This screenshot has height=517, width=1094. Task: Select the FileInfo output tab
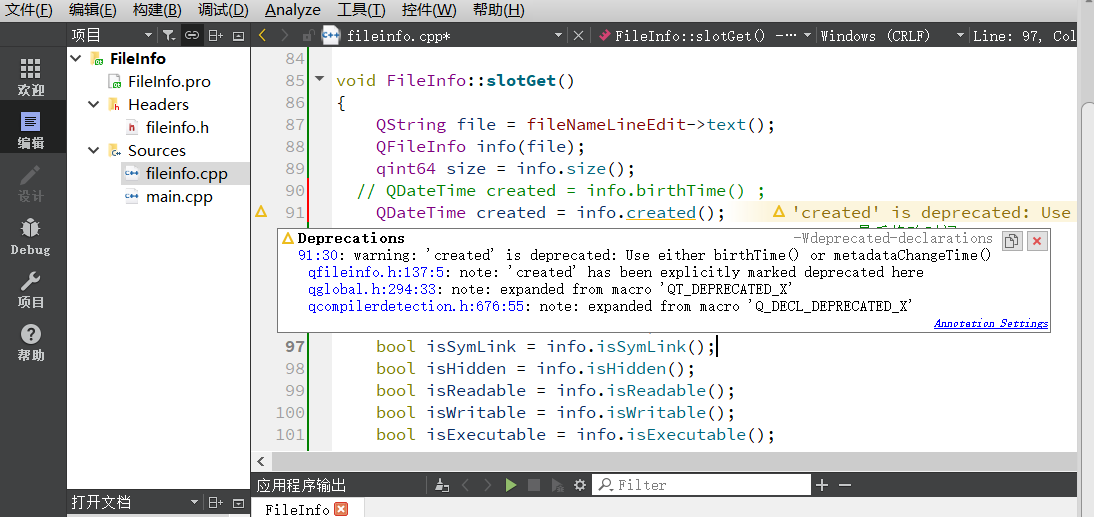[x=297, y=509]
